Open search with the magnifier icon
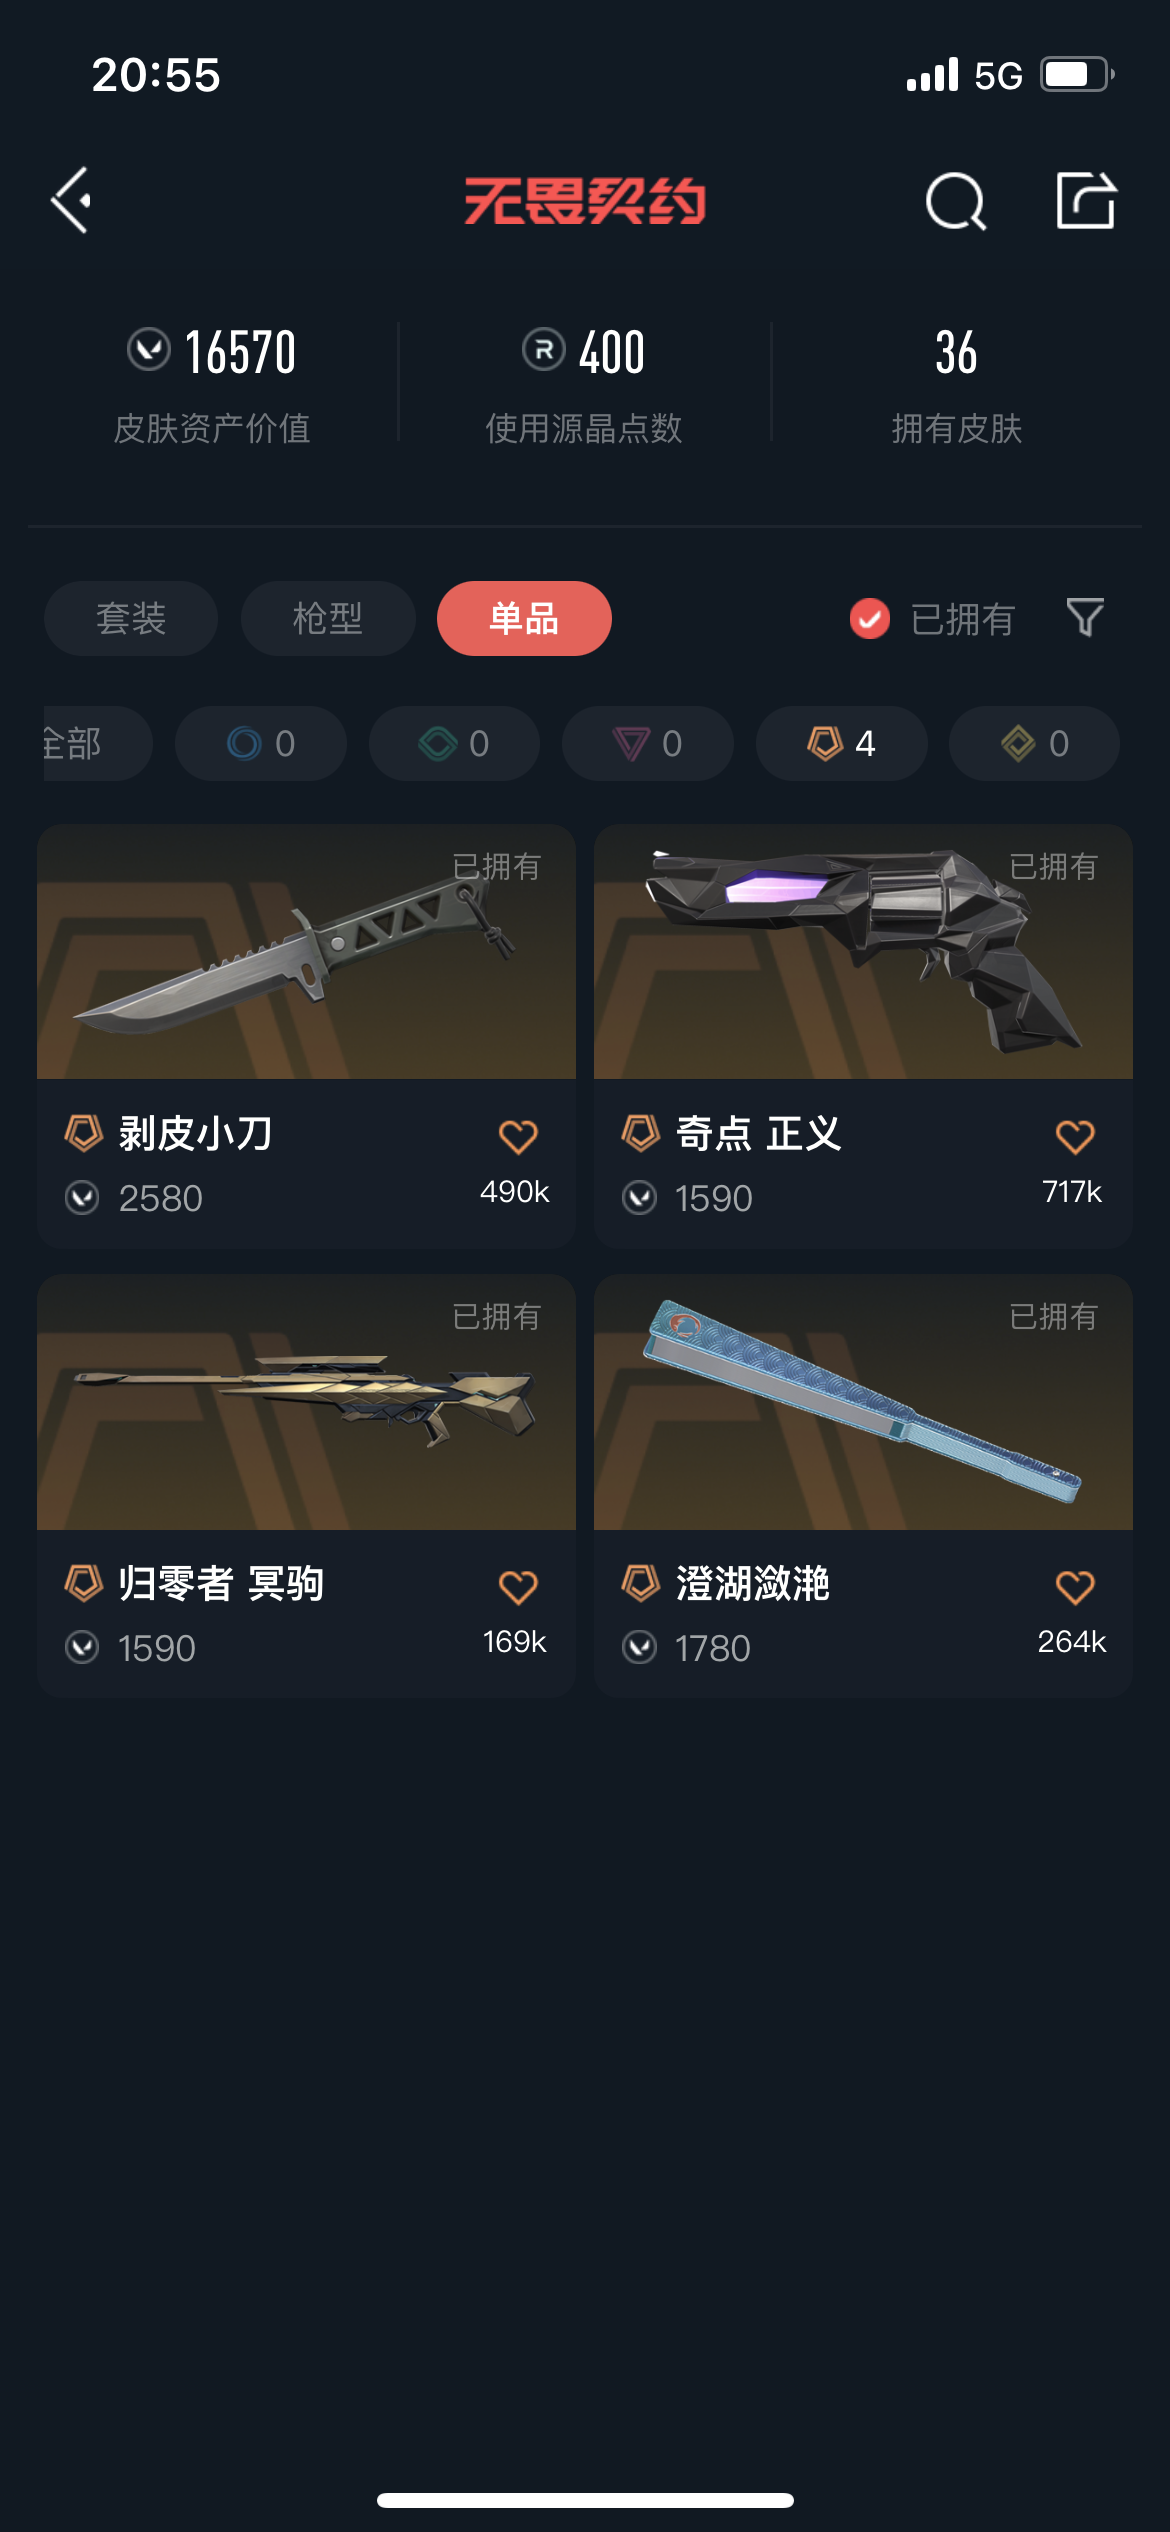The height and width of the screenshot is (2532, 1170). 956,201
